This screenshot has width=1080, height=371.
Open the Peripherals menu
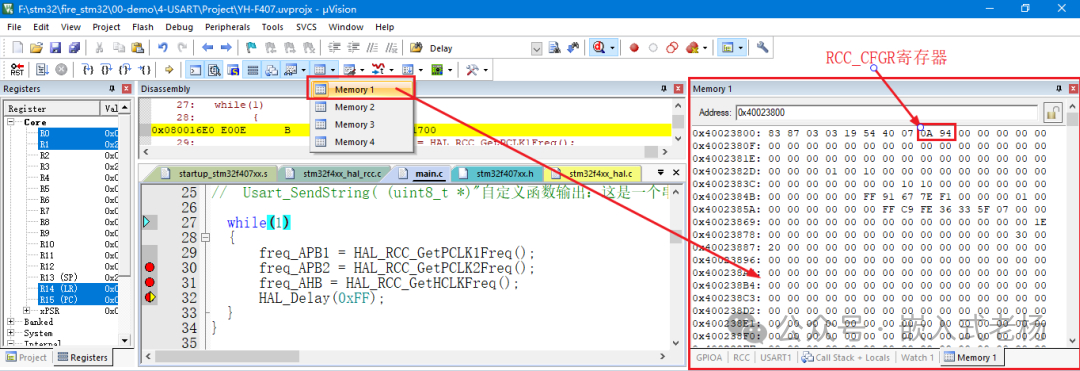point(227,27)
